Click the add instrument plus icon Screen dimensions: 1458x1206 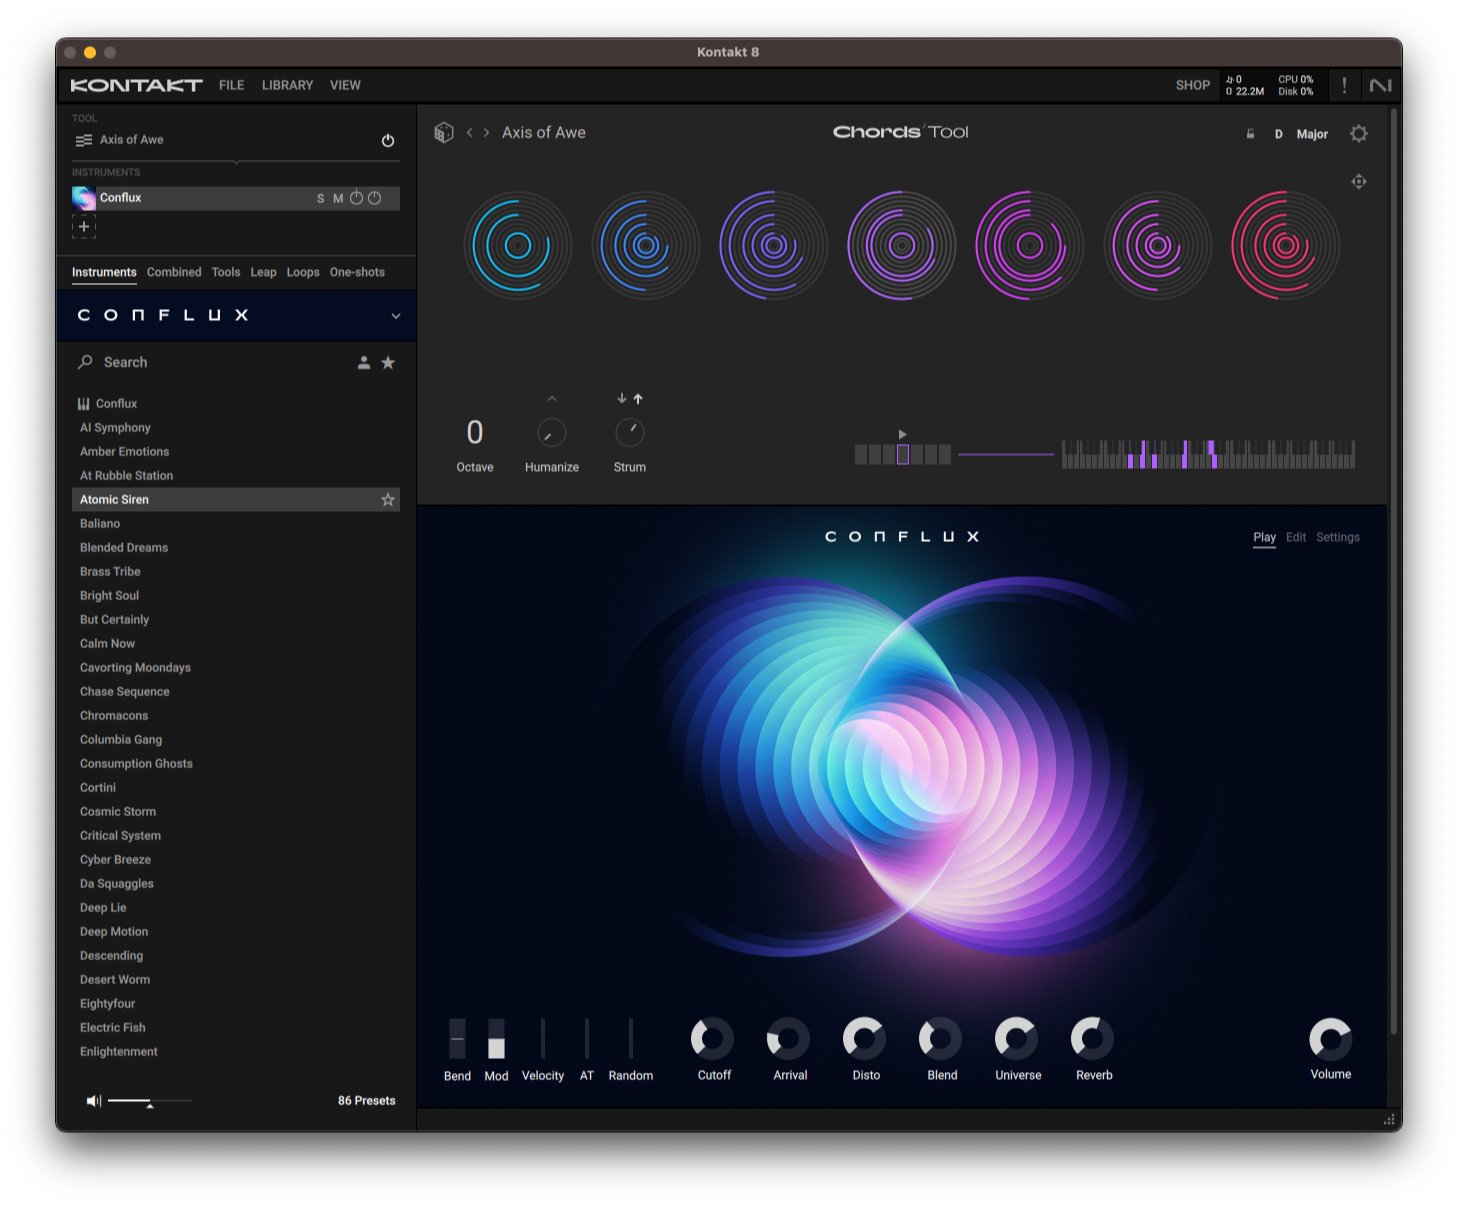[x=84, y=227]
